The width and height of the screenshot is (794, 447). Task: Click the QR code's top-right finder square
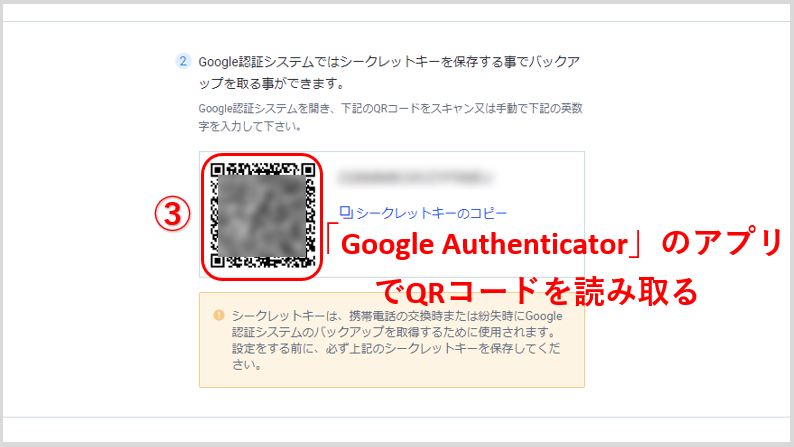(x=307, y=170)
